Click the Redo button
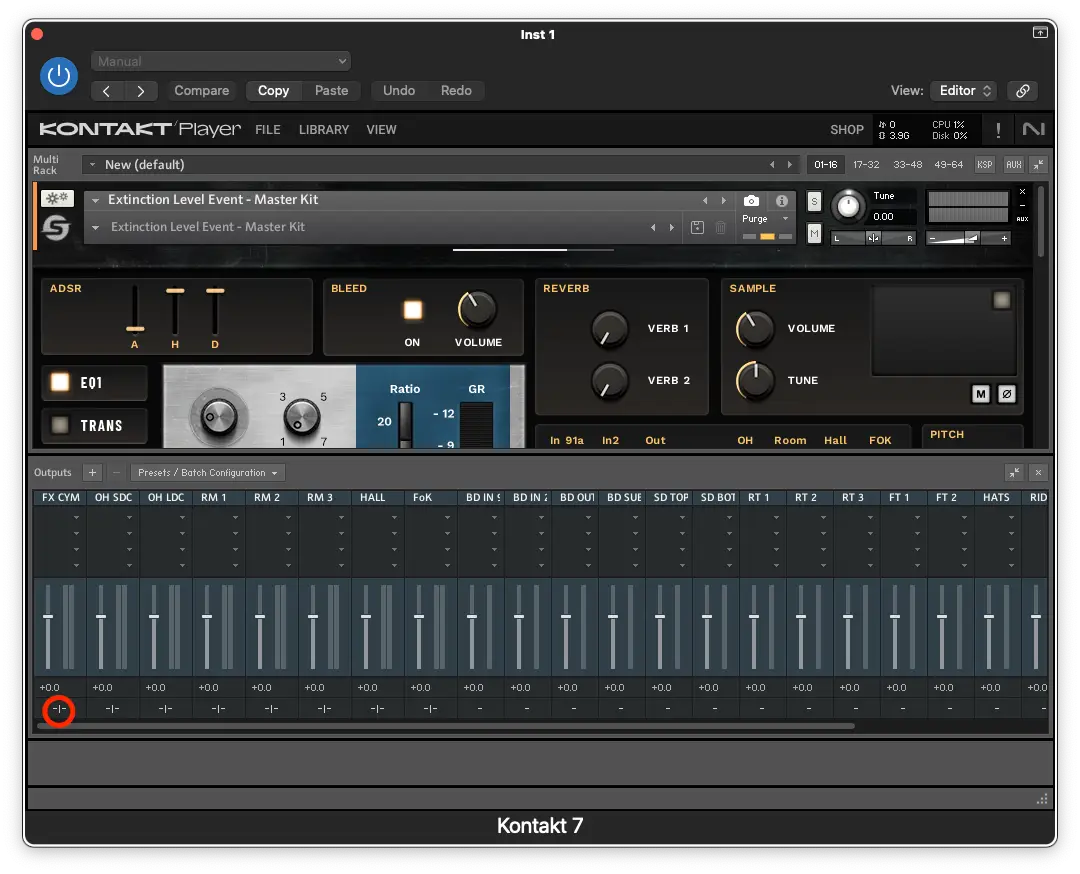The image size is (1080, 874). click(x=456, y=91)
